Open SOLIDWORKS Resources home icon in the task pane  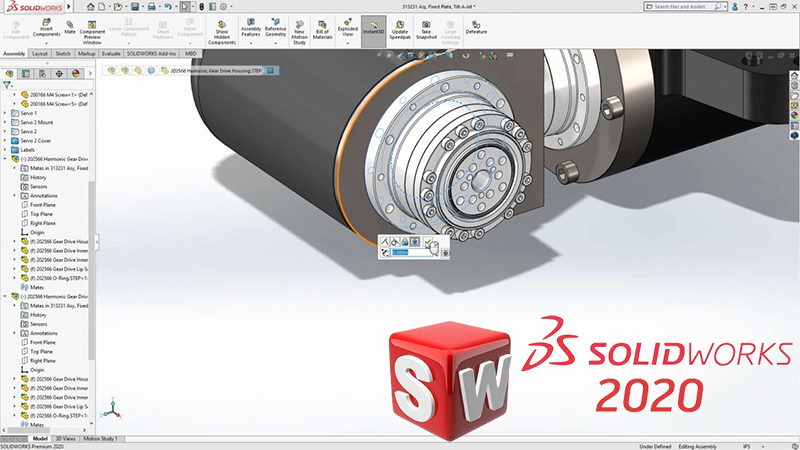pos(794,76)
